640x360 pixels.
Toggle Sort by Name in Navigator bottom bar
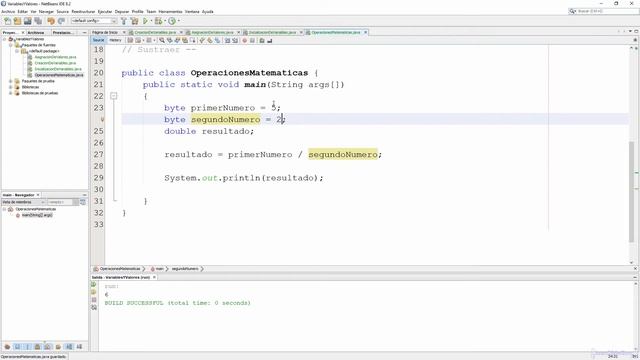(x=69, y=347)
